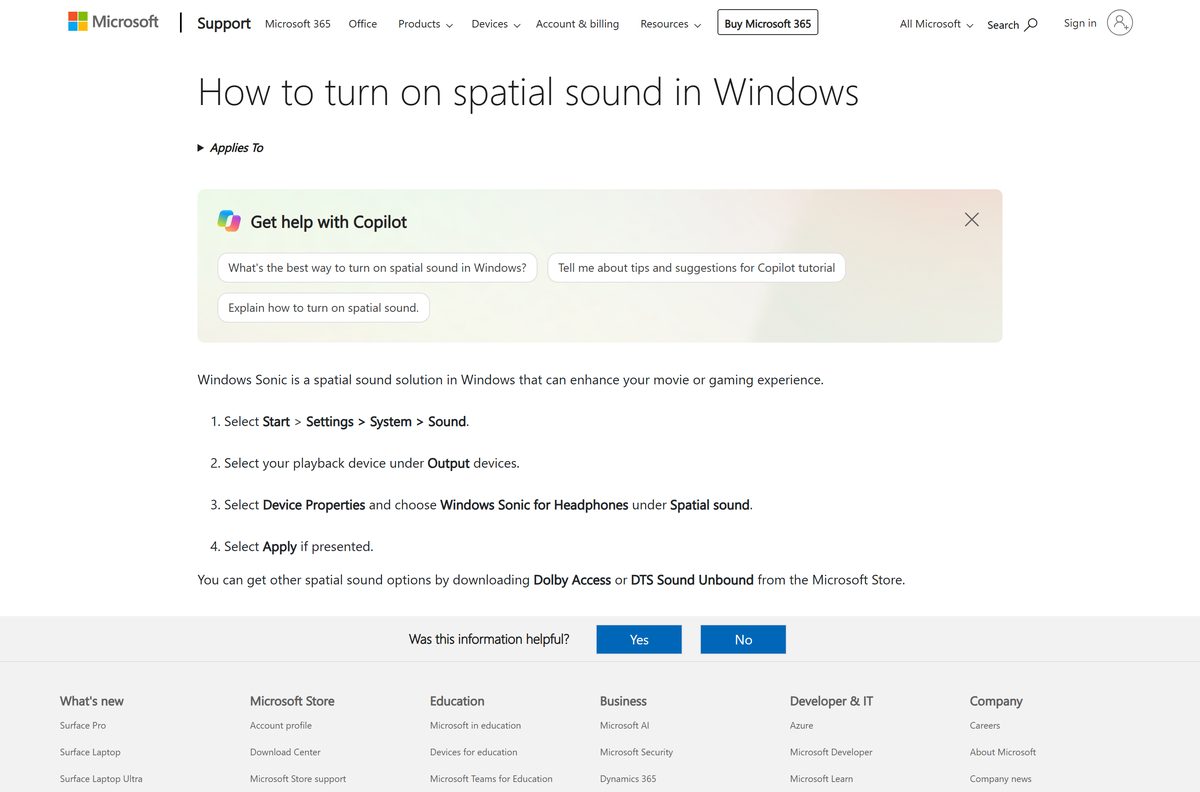Click the 'Developer & IT' footer heading
This screenshot has width=1200, height=792.
[831, 701]
